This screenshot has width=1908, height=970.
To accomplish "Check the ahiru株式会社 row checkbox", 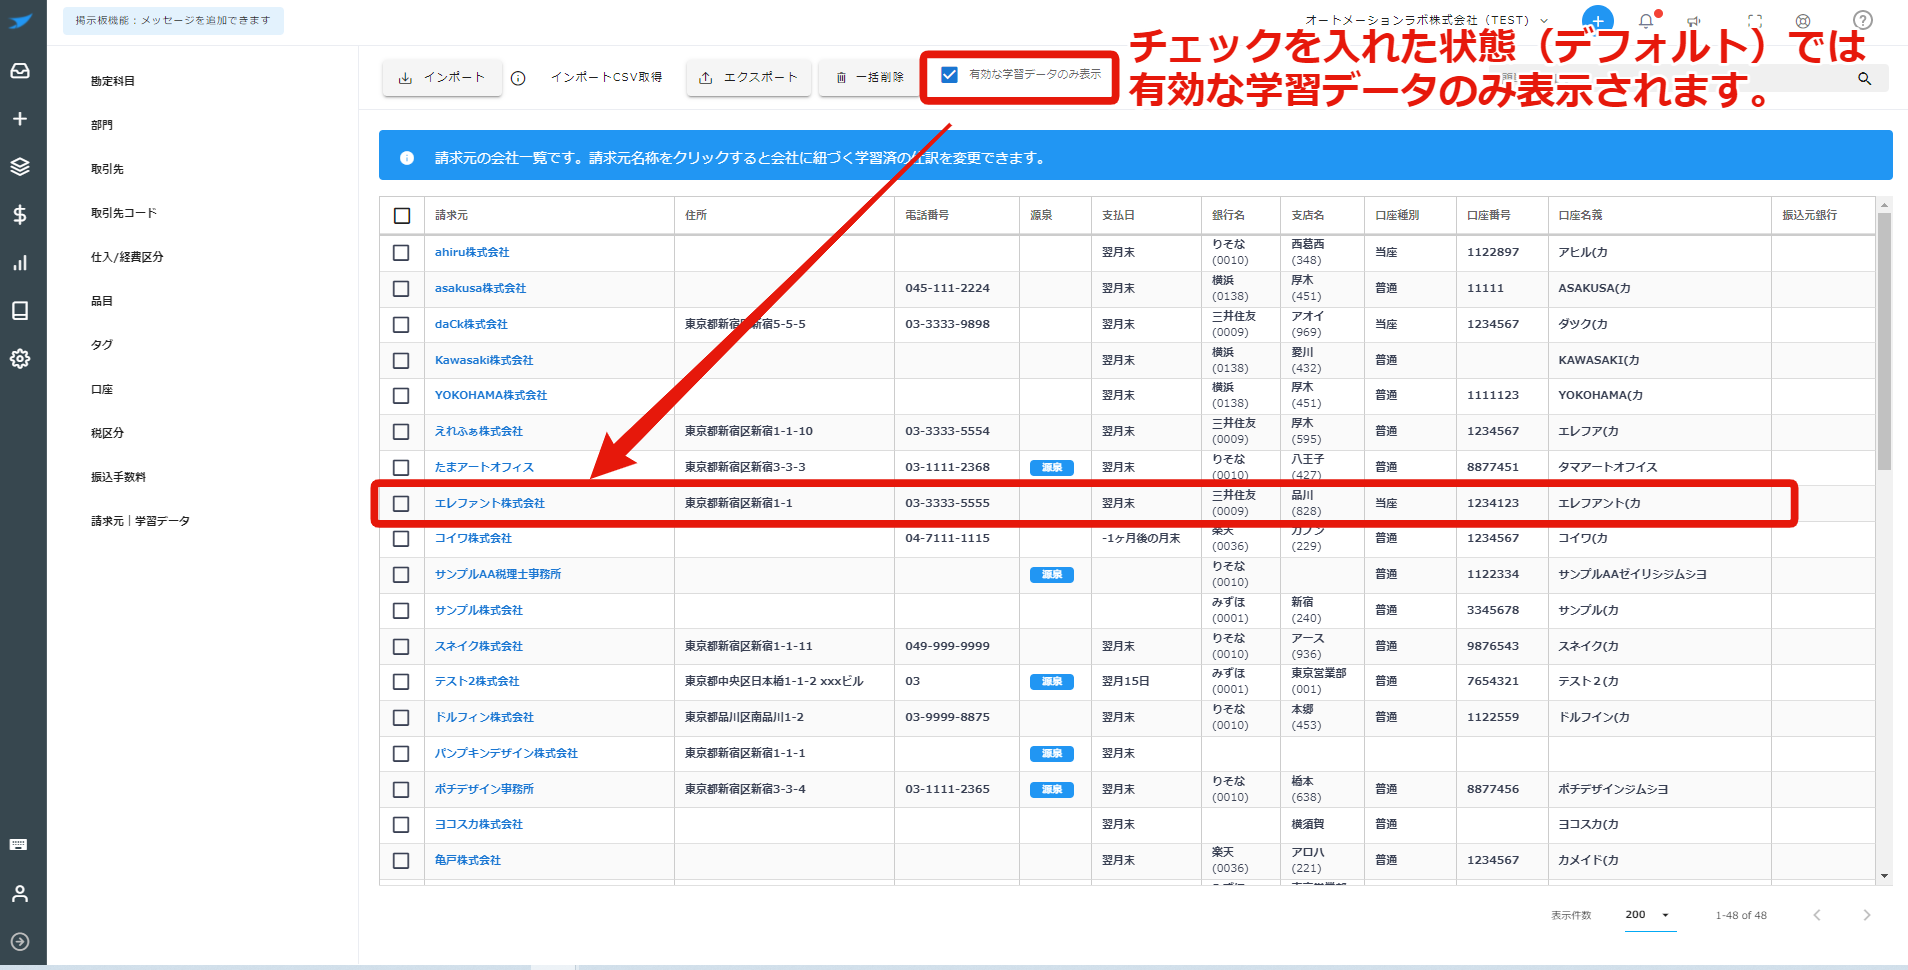I will tap(401, 253).
